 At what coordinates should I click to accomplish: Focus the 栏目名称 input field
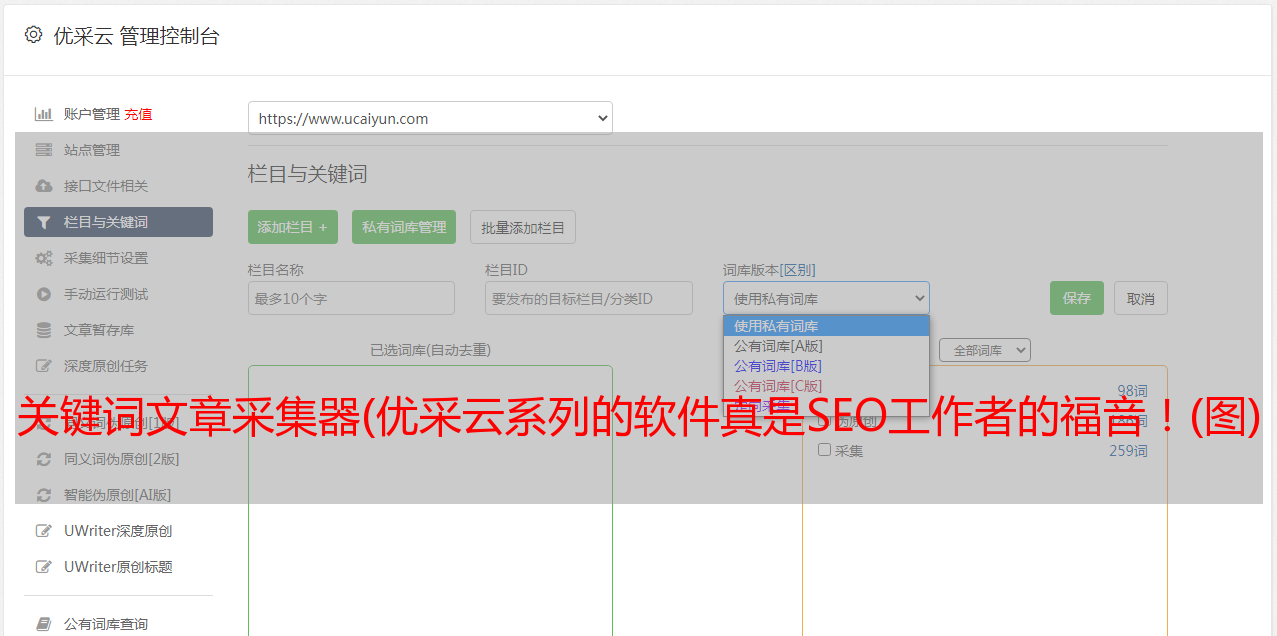coord(351,298)
